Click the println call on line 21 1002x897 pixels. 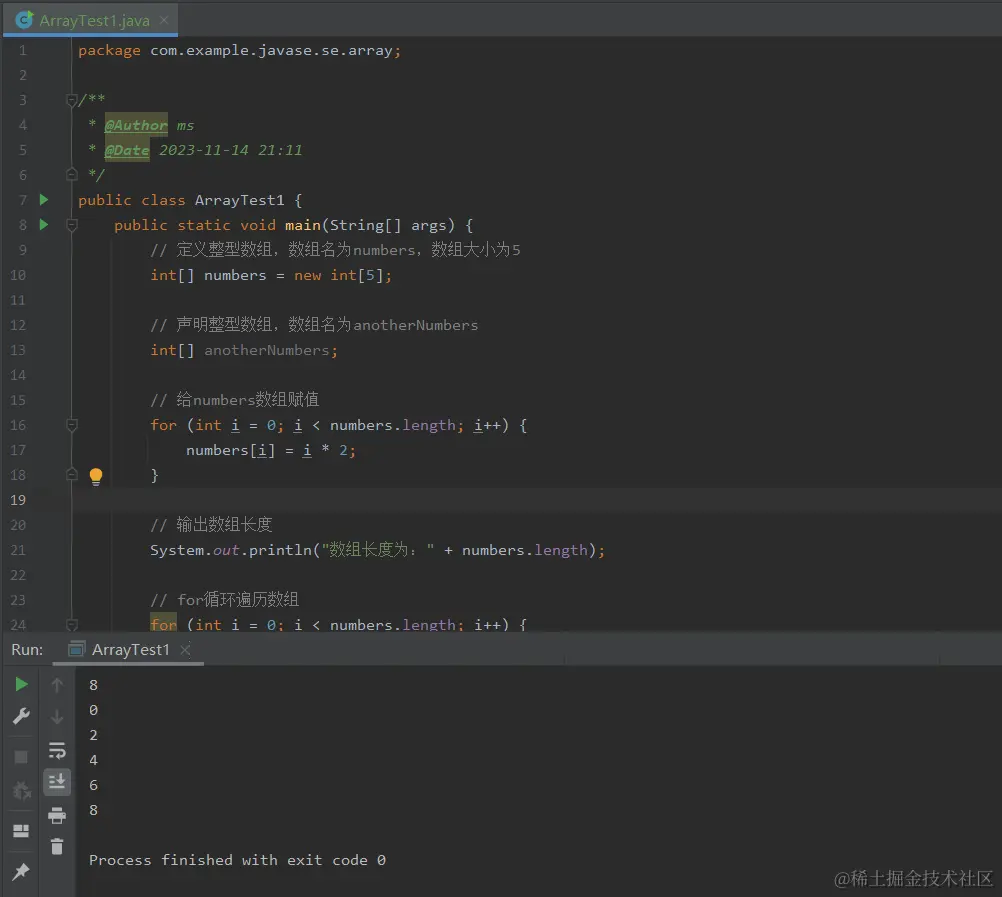click(280, 550)
